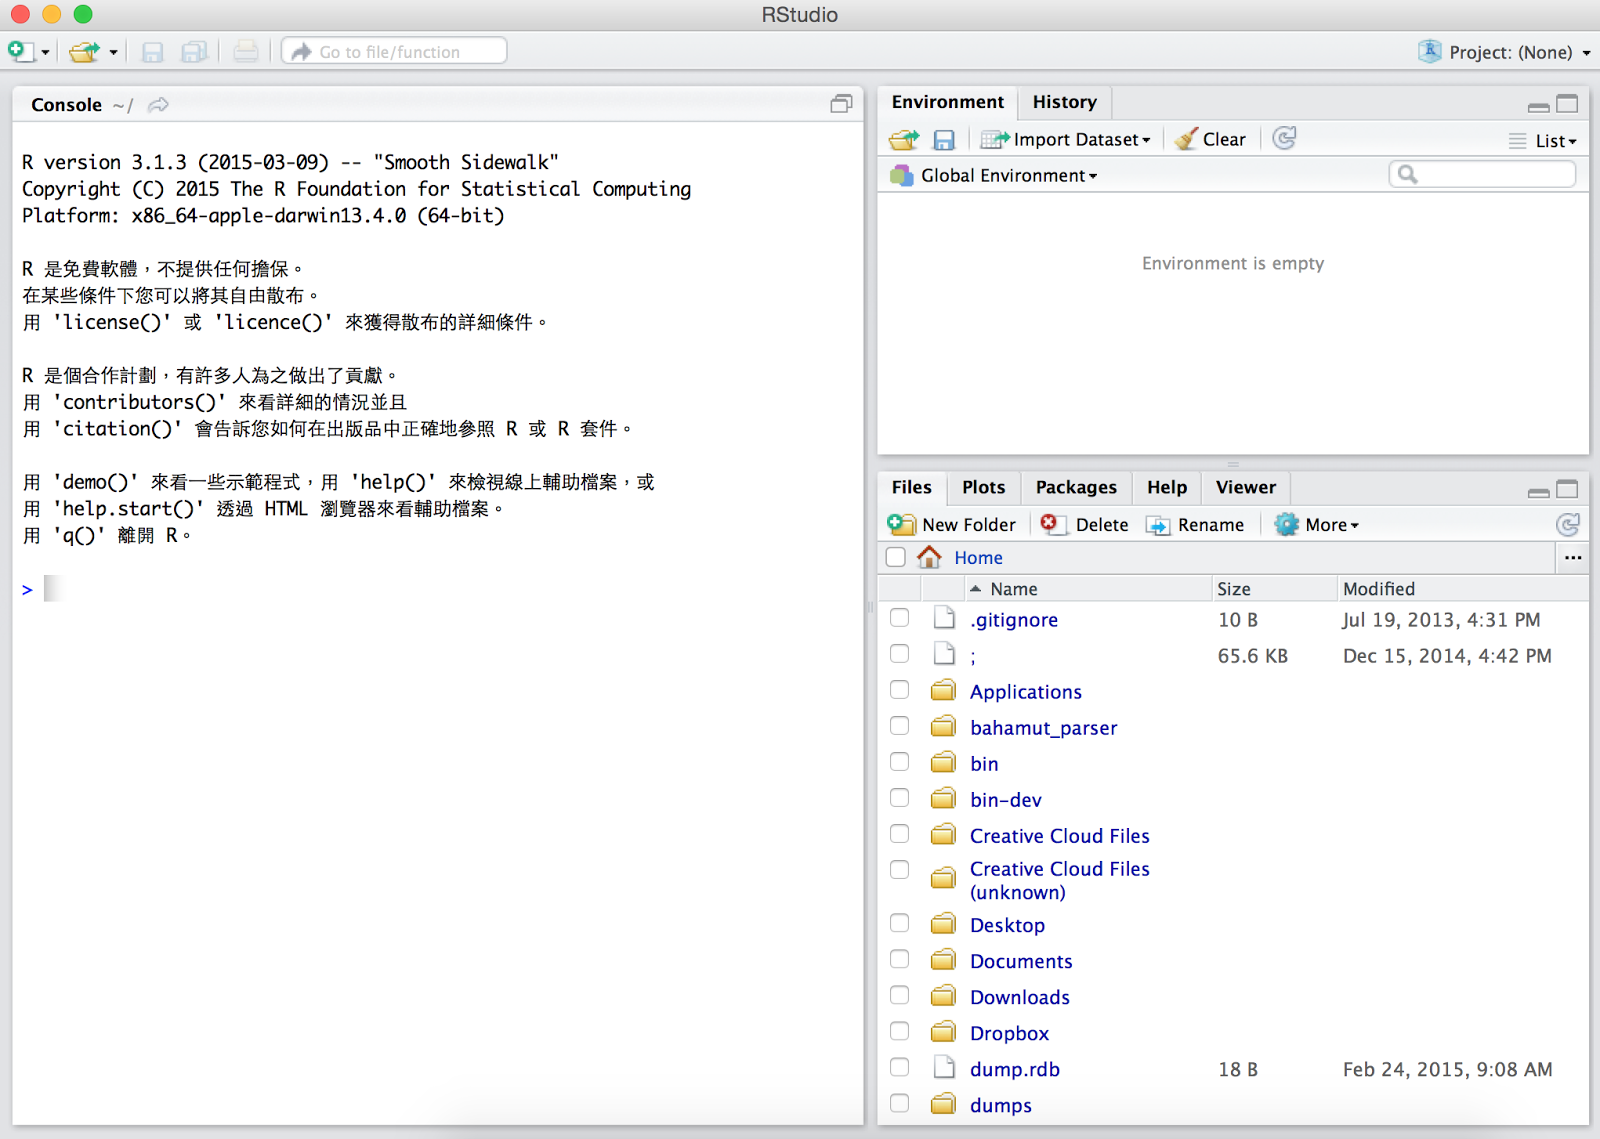Refresh the environment listing
The height and width of the screenshot is (1139, 1600).
1284,139
